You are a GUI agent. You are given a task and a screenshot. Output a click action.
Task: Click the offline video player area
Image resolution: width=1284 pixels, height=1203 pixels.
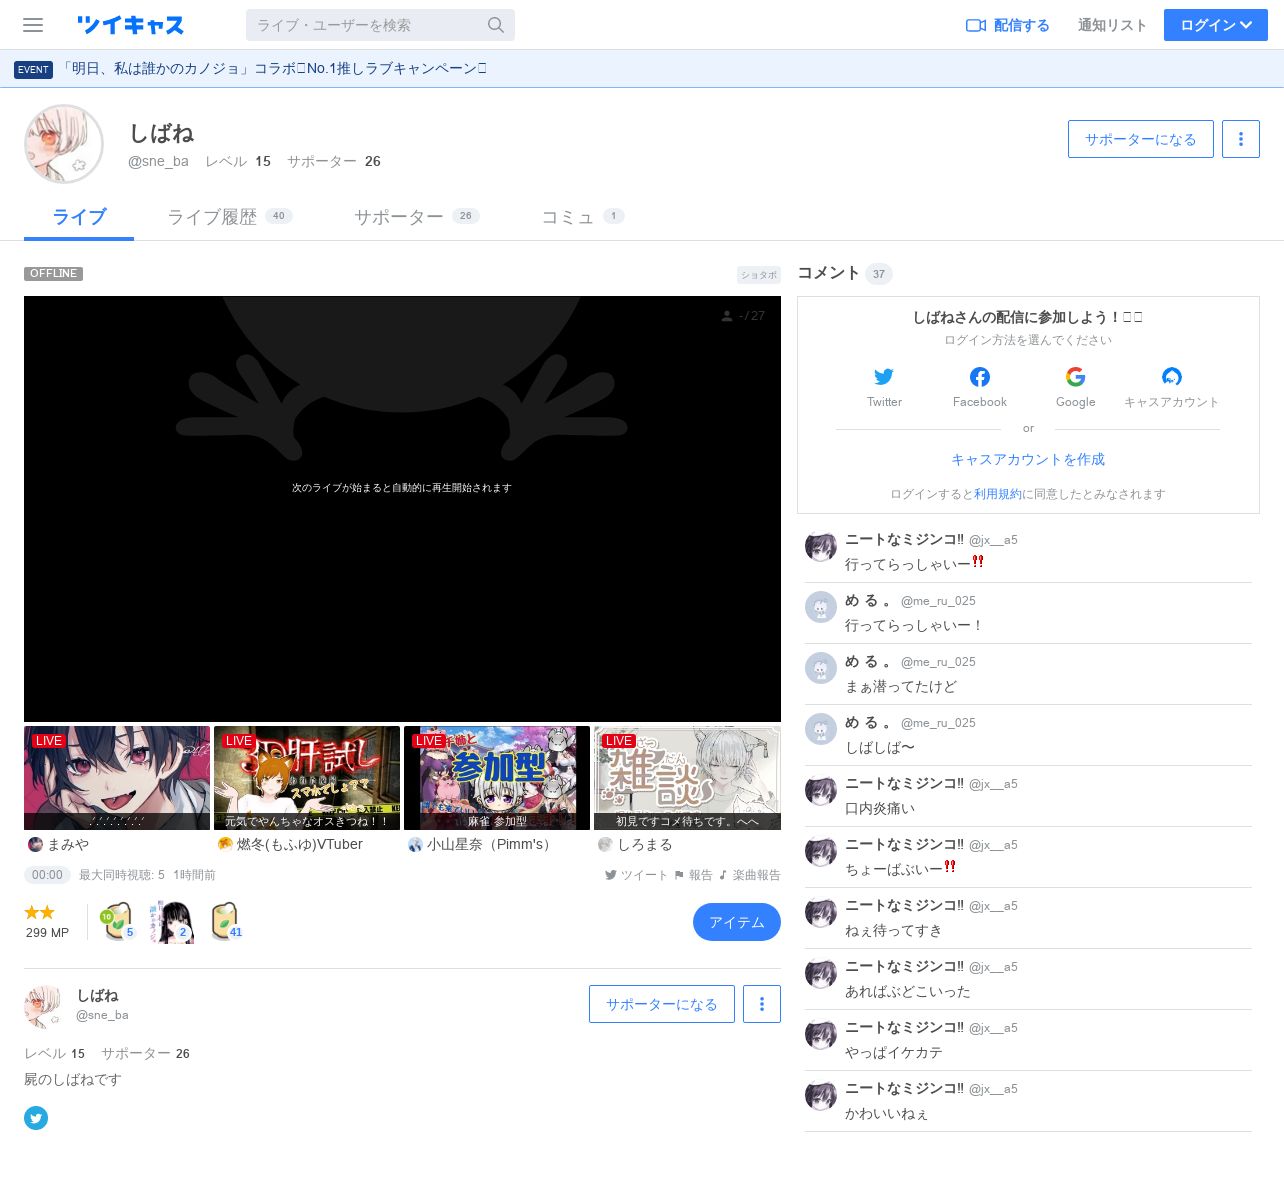click(402, 508)
